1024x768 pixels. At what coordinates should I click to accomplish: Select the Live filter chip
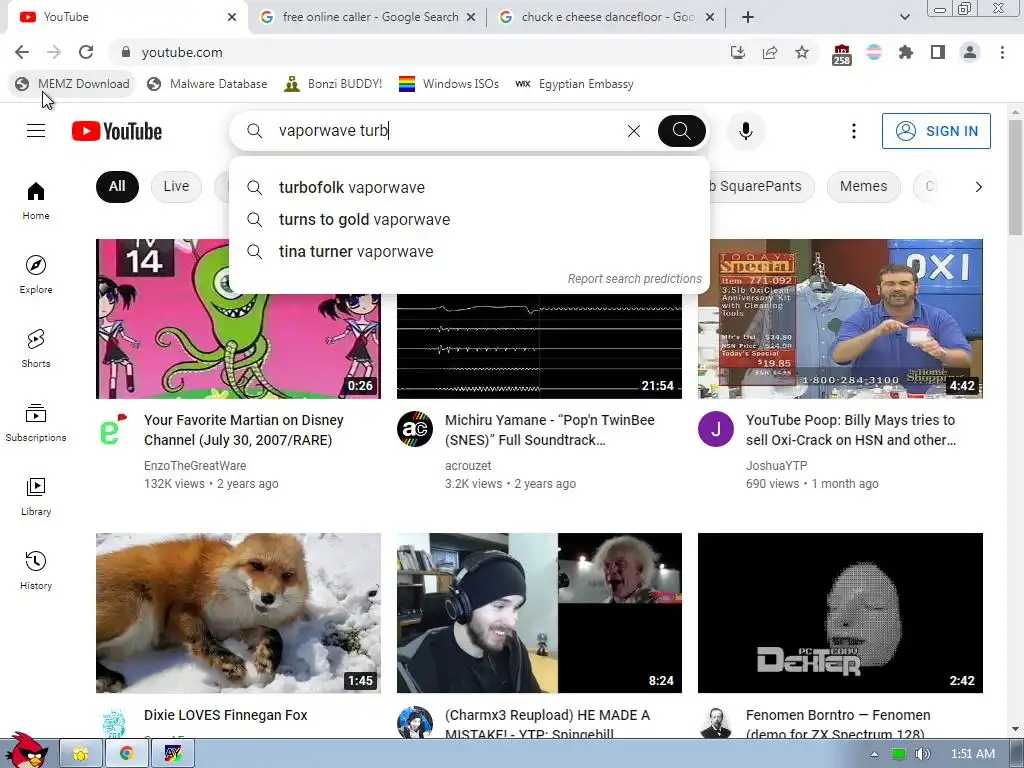click(x=176, y=187)
